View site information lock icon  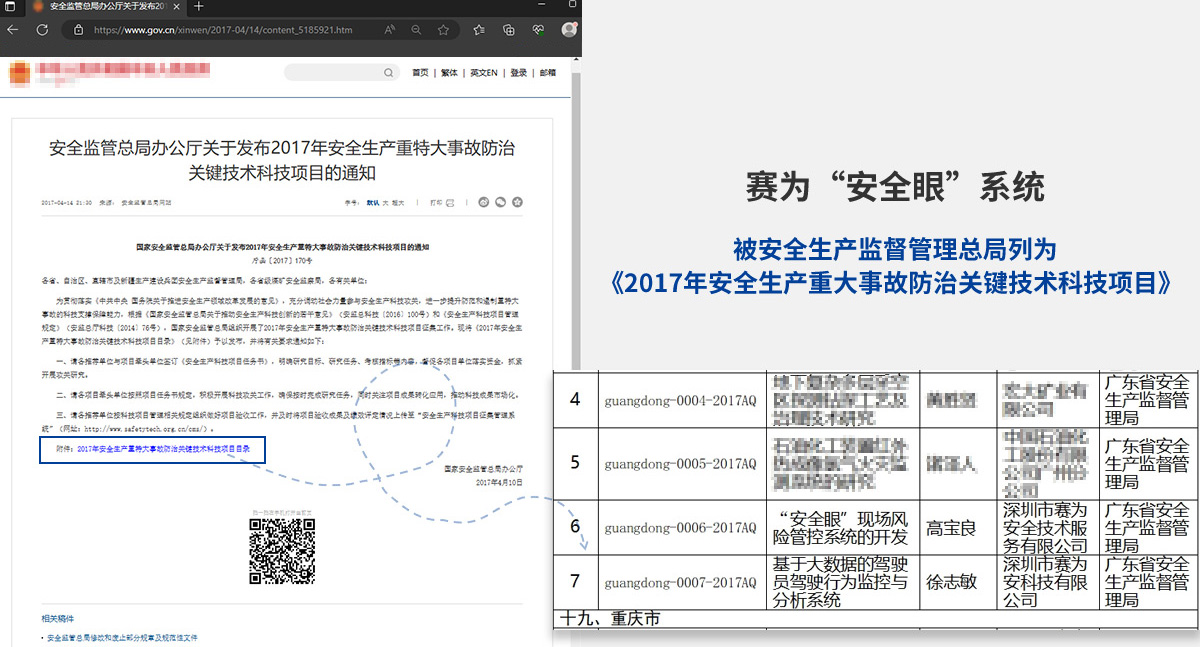79,30
